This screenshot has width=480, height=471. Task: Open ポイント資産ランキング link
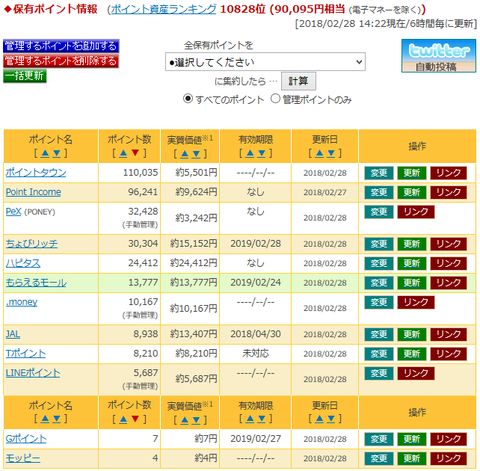pyautogui.click(x=164, y=9)
